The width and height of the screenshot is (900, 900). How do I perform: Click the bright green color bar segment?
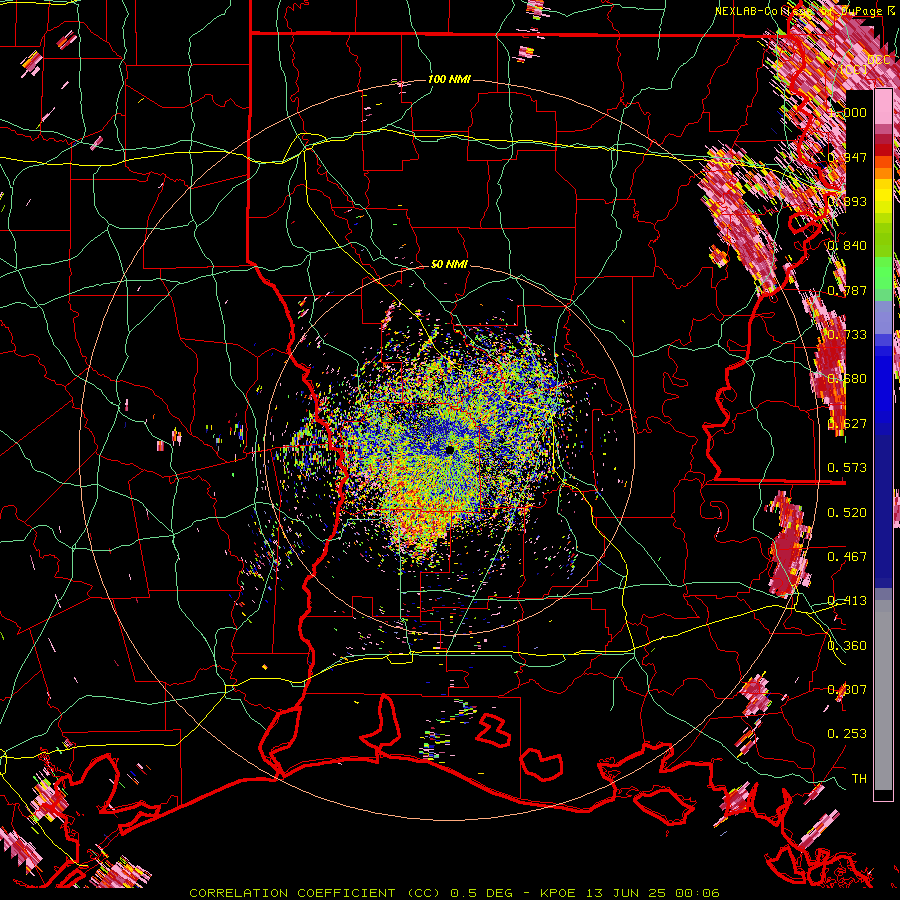click(883, 273)
